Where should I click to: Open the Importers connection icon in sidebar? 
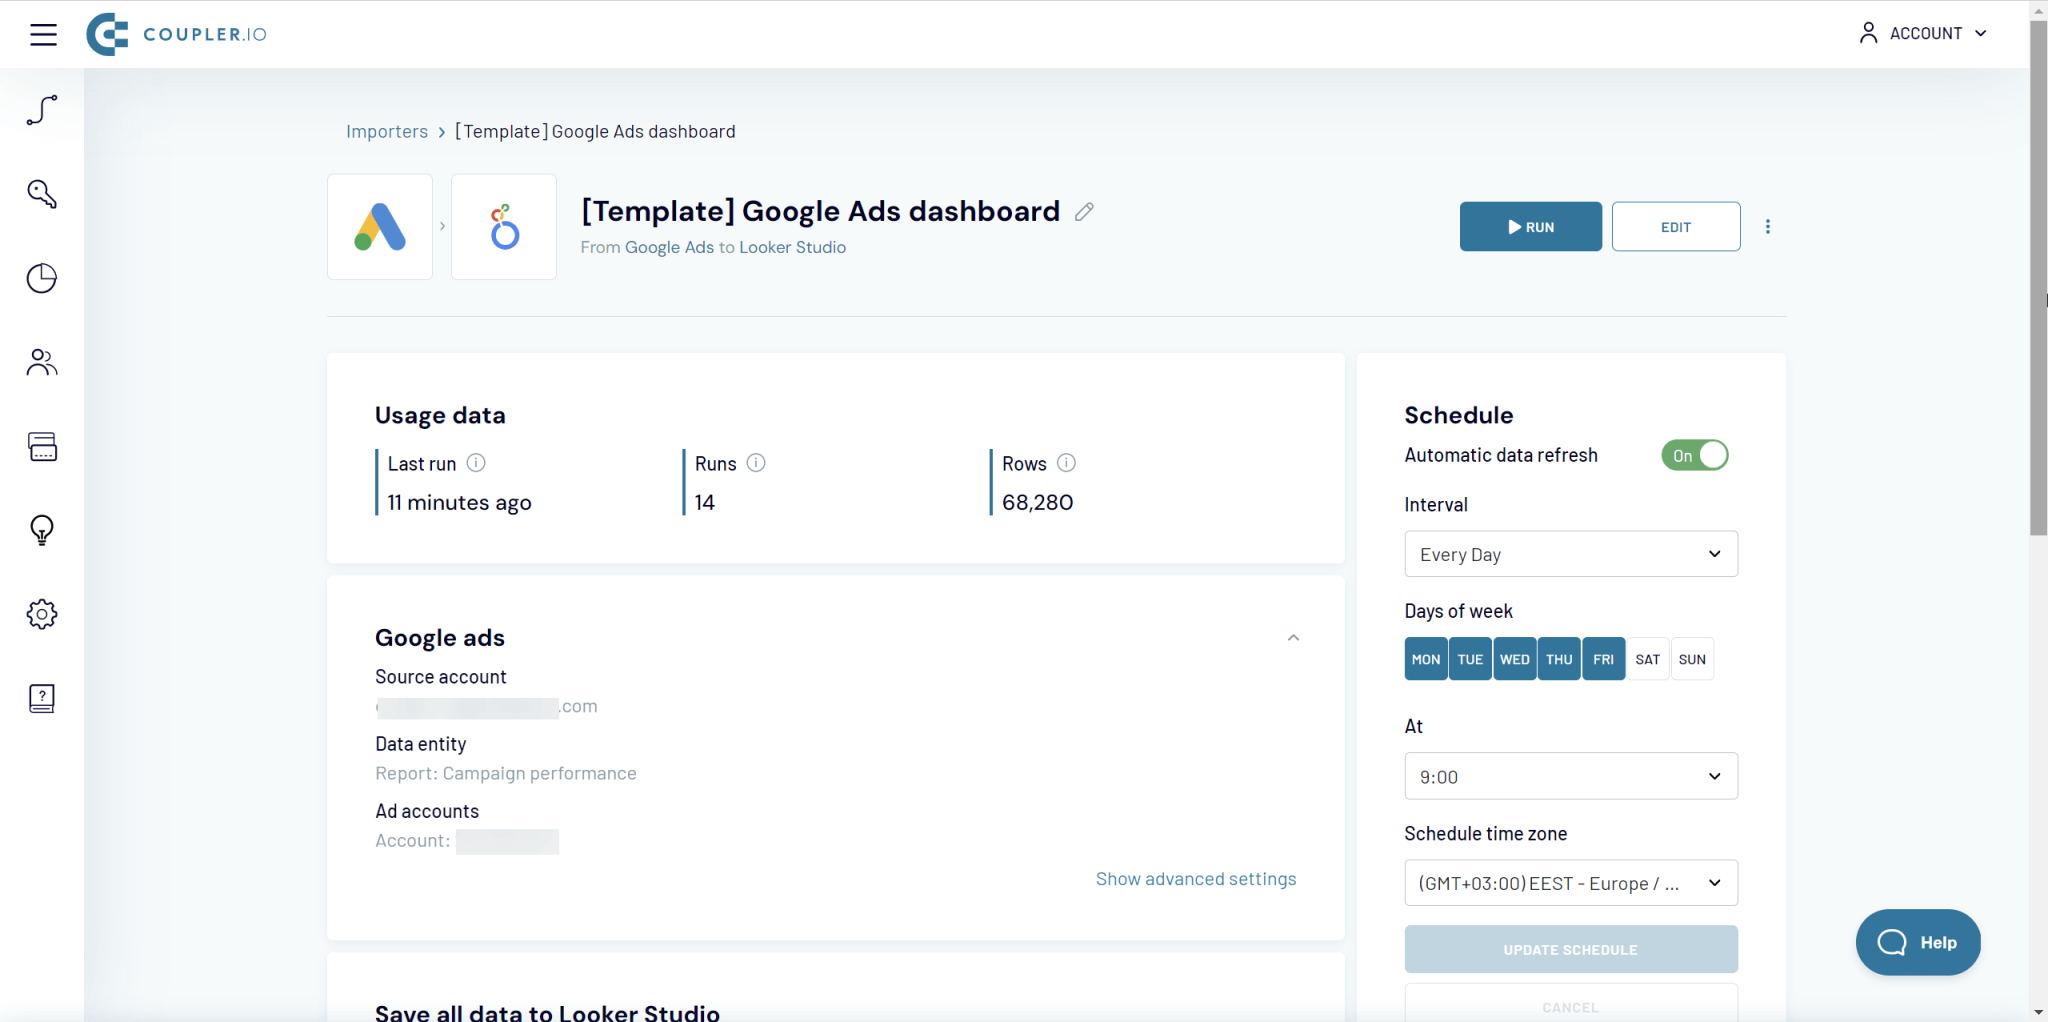coord(42,110)
